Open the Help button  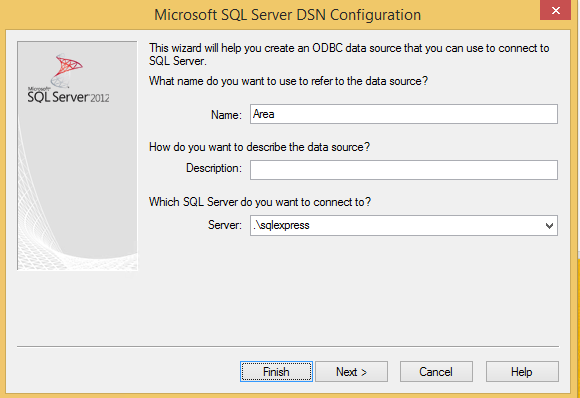pyautogui.click(x=522, y=371)
